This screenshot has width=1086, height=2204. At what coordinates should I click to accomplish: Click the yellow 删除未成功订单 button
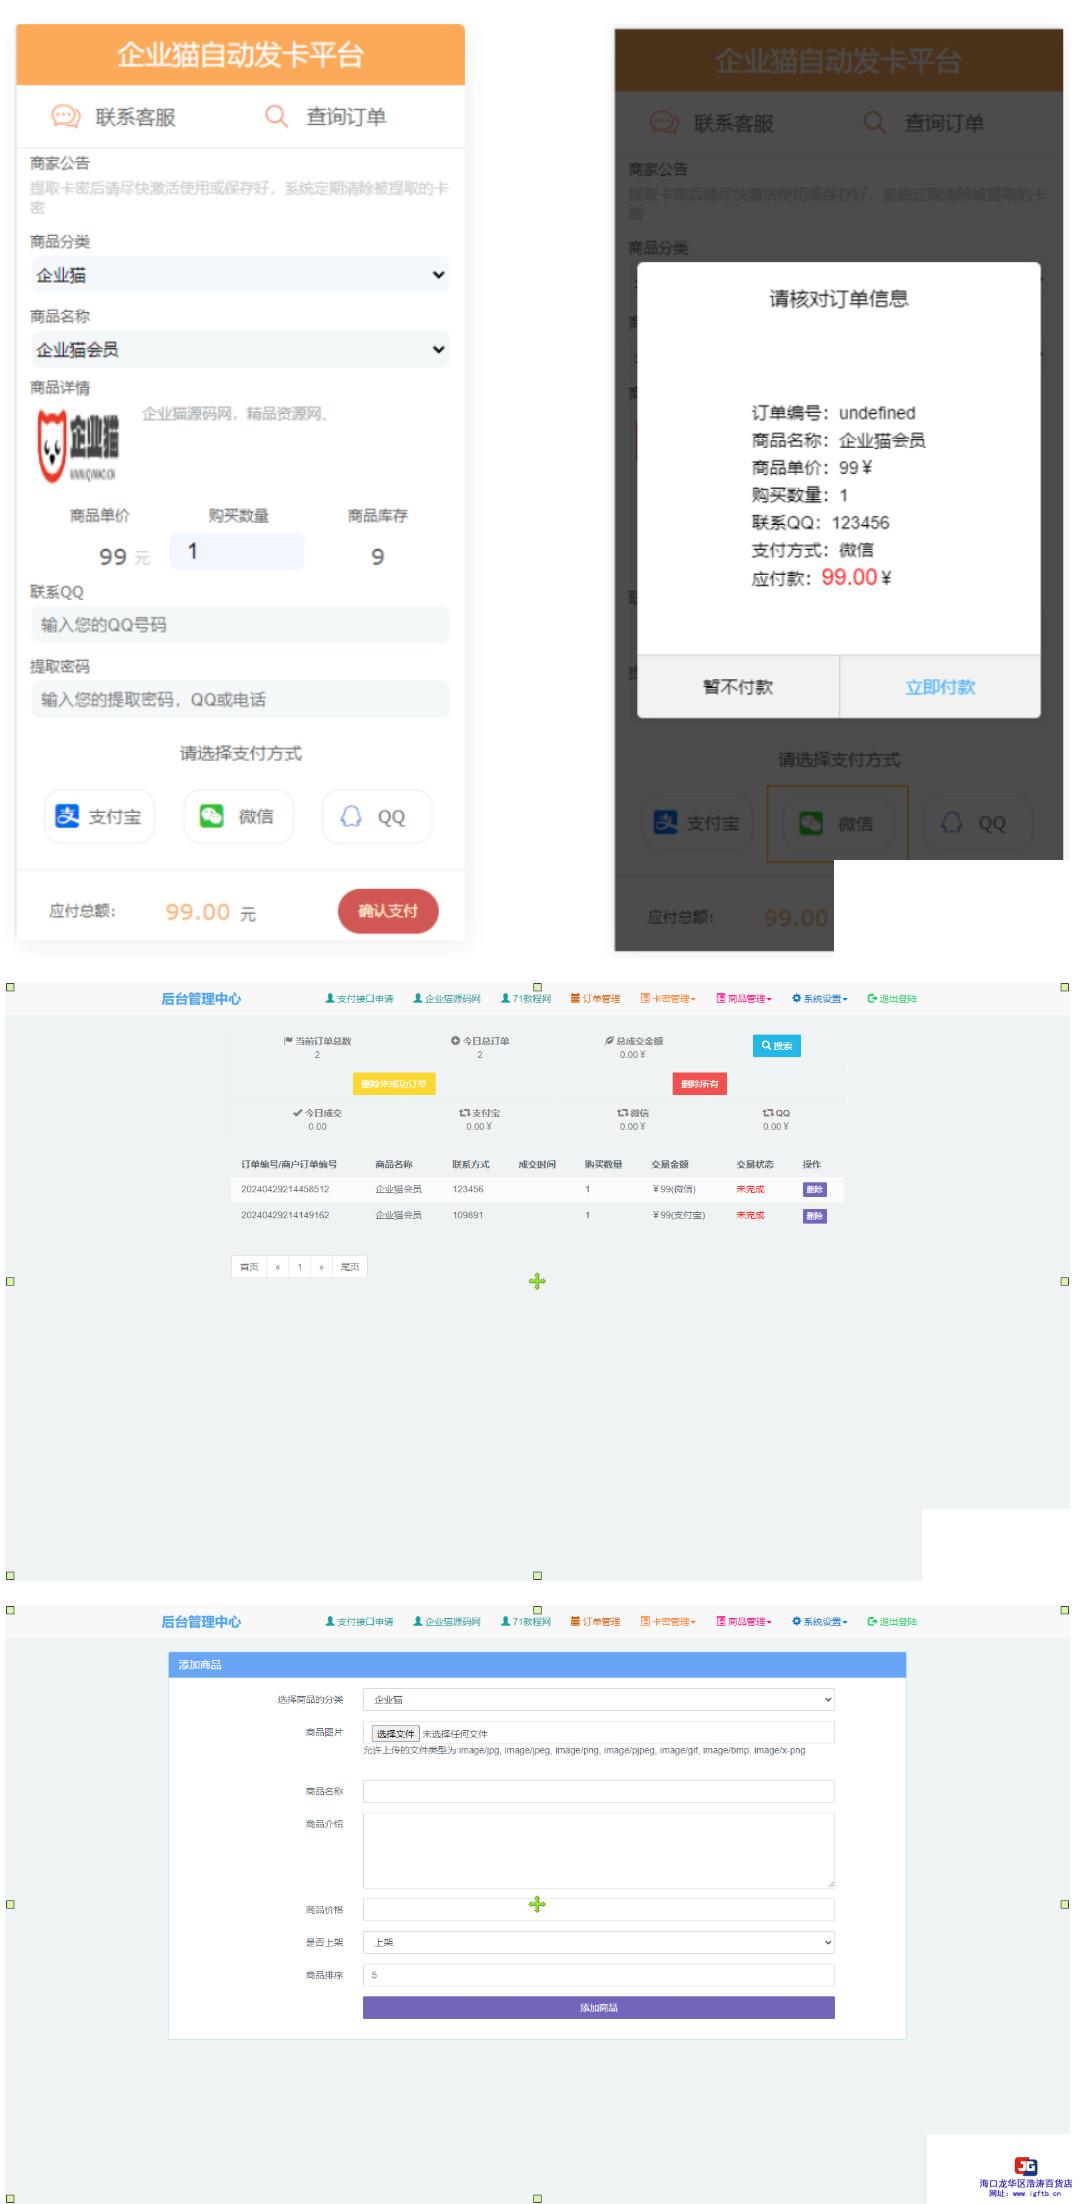pyautogui.click(x=394, y=1084)
